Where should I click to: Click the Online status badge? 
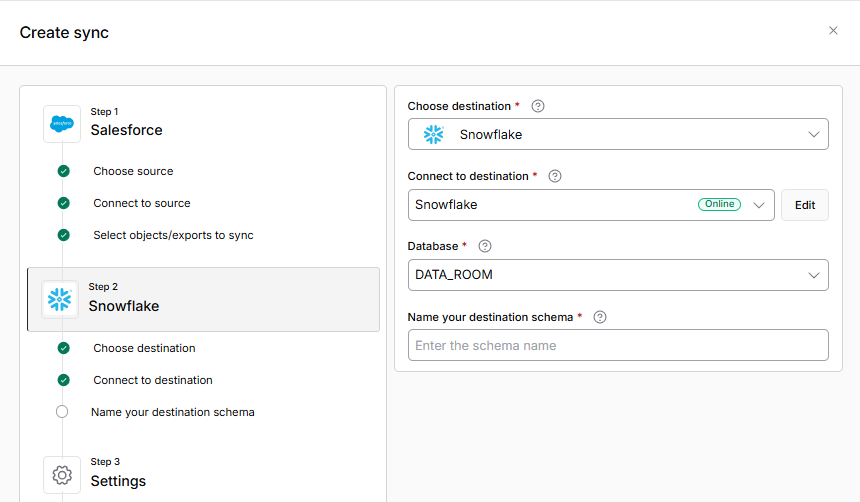(719, 204)
